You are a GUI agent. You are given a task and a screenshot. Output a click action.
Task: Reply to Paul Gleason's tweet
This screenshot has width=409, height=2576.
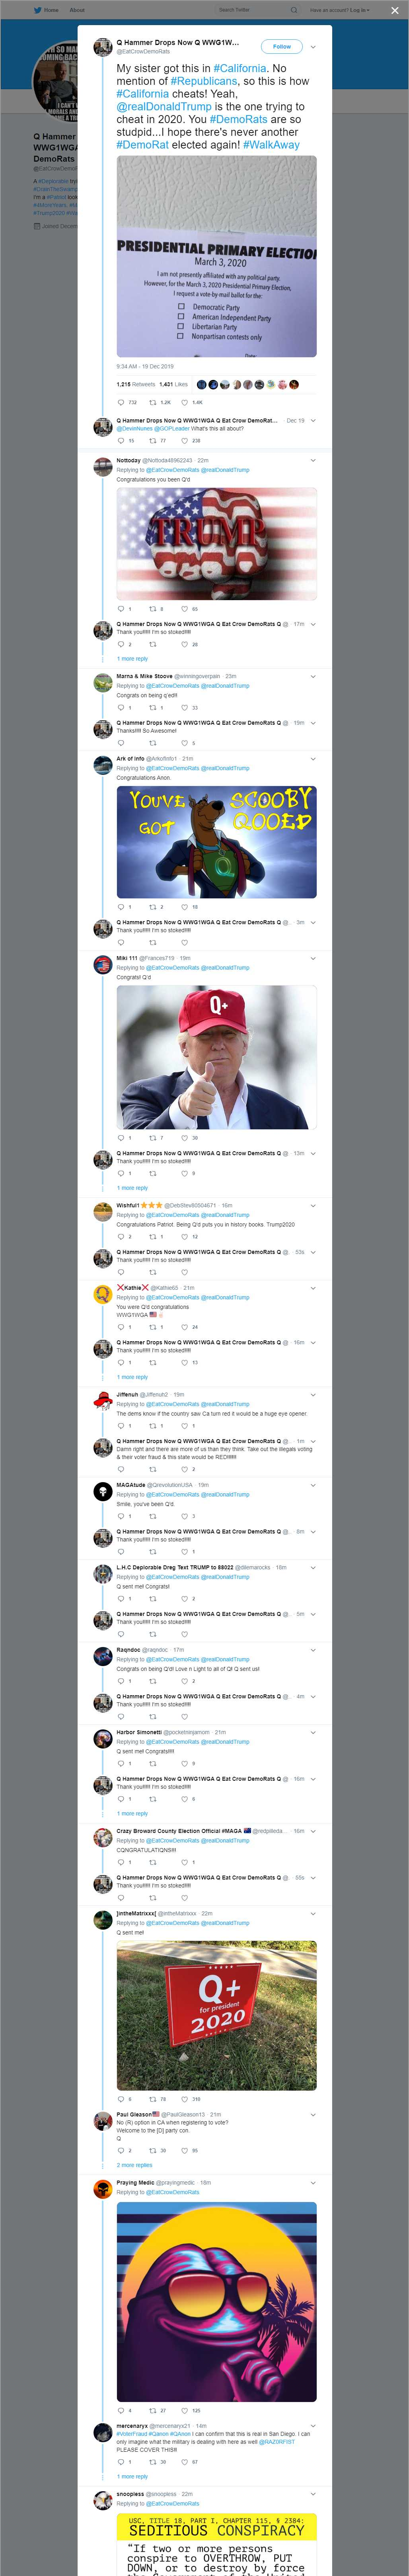coord(120,2150)
